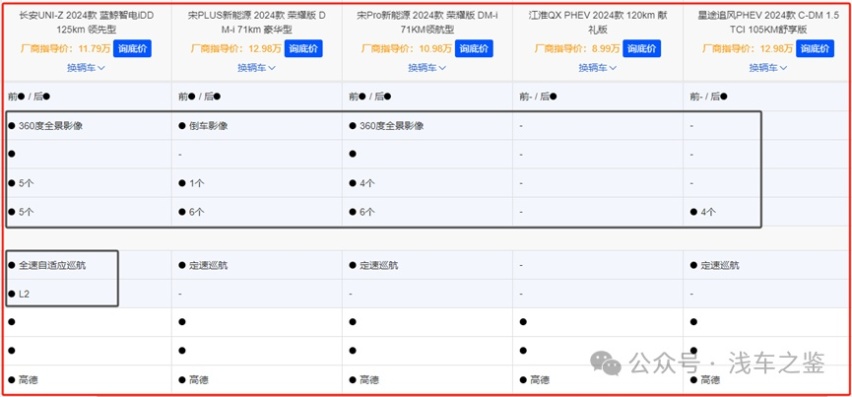Open 换辆车 dropdown under 星途追风PHEV

[768, 68]
